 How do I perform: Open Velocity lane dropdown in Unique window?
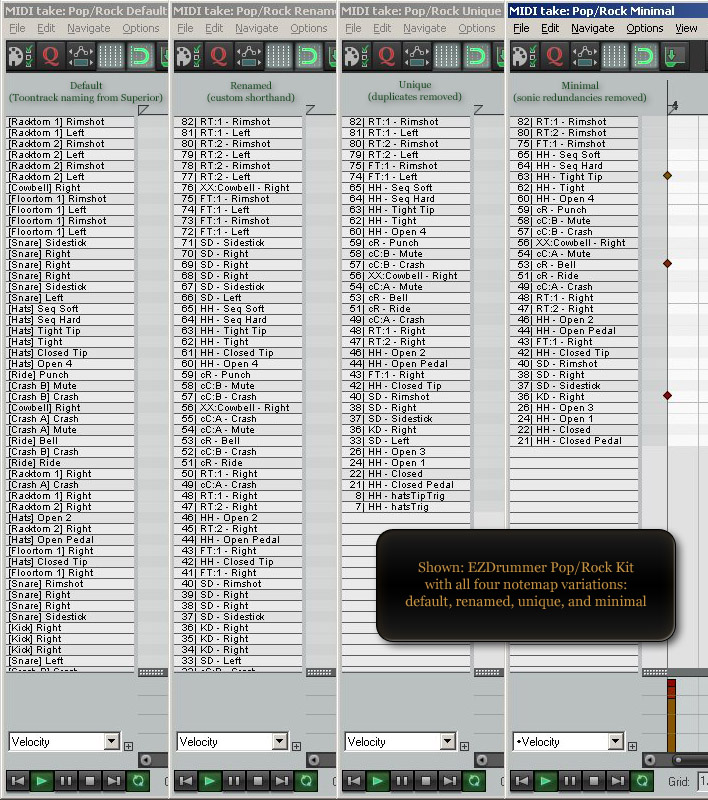(447, 741)
